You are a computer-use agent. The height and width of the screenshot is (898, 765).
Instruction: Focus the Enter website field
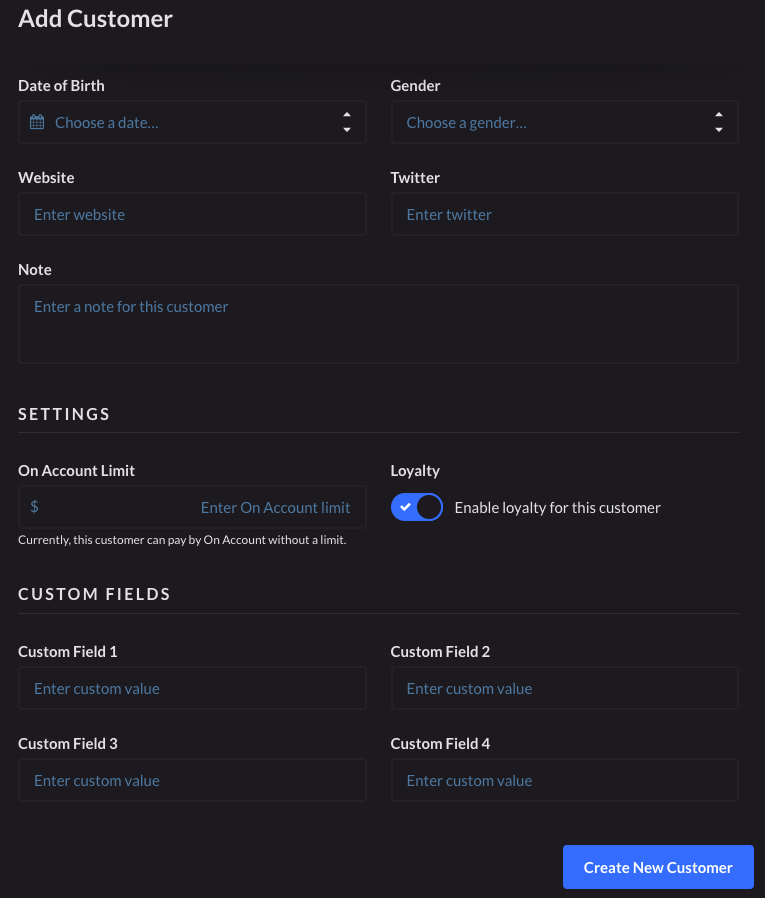[x=192, y=214]
